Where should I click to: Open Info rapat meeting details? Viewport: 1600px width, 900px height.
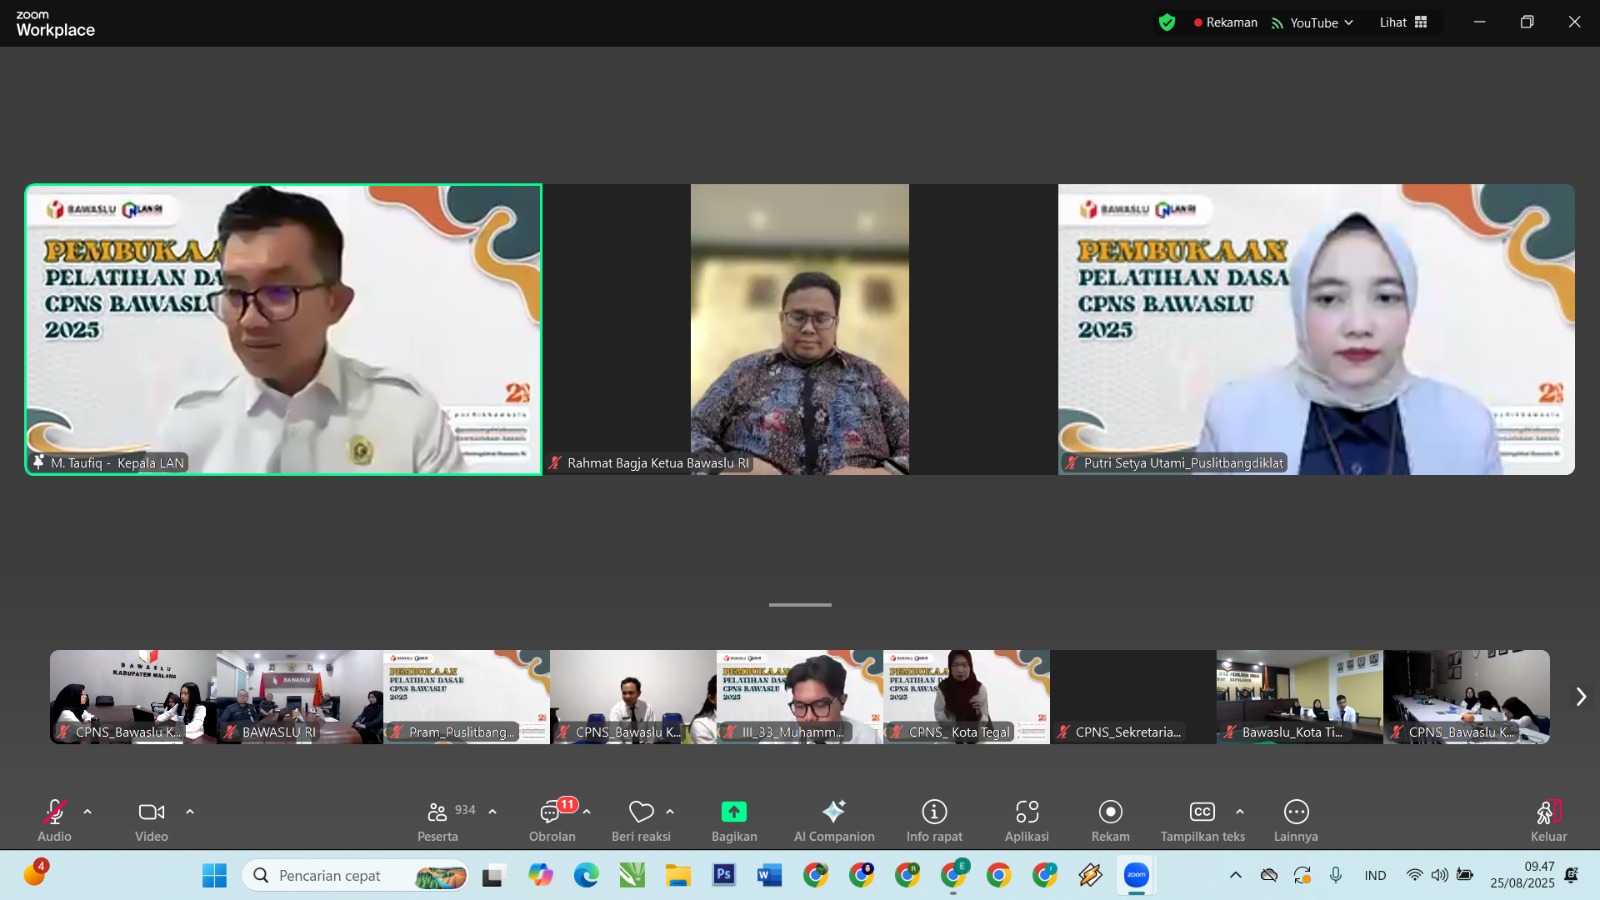(x=934, y=812)
